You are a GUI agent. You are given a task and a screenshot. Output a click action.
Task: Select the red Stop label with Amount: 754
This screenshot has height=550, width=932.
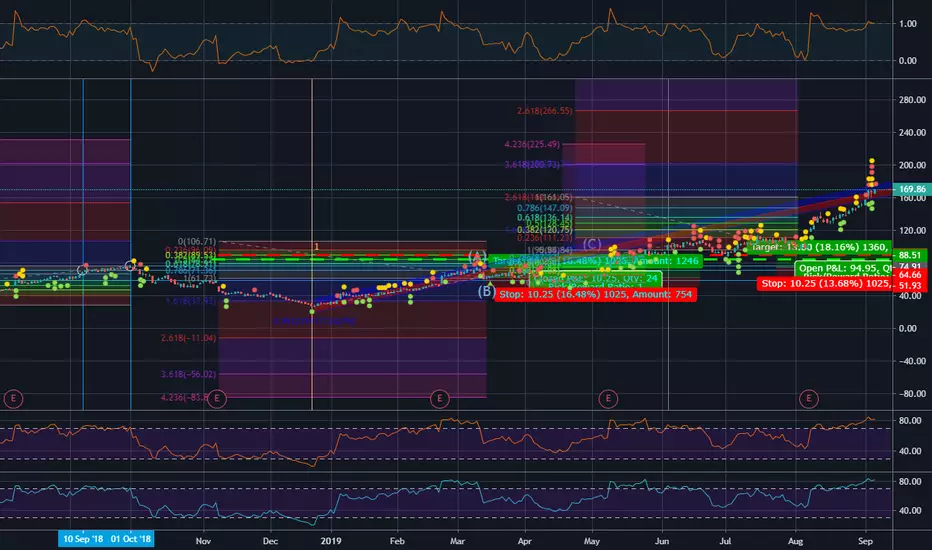pyautogui.click(x=596, y=294)
